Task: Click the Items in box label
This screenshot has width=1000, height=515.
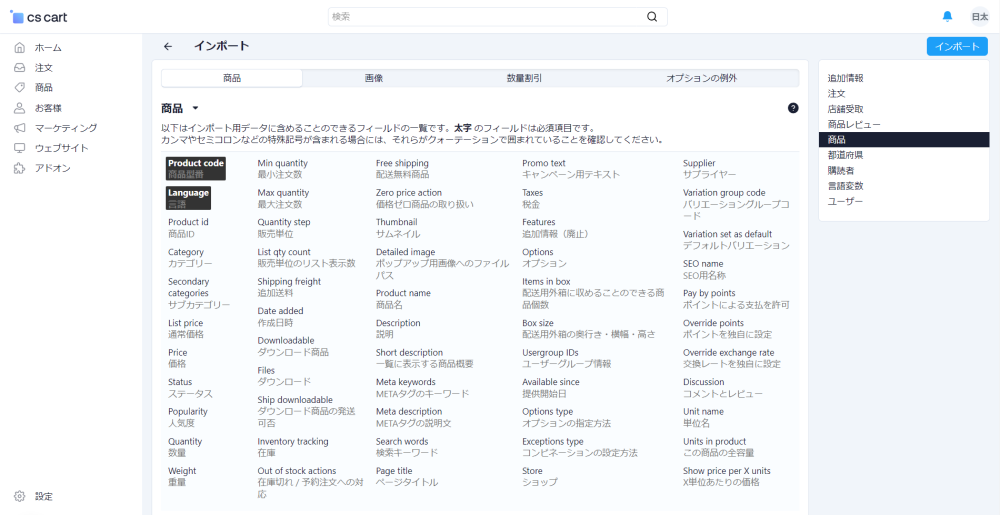Action: pyautogui.click(x=546, y=282)
